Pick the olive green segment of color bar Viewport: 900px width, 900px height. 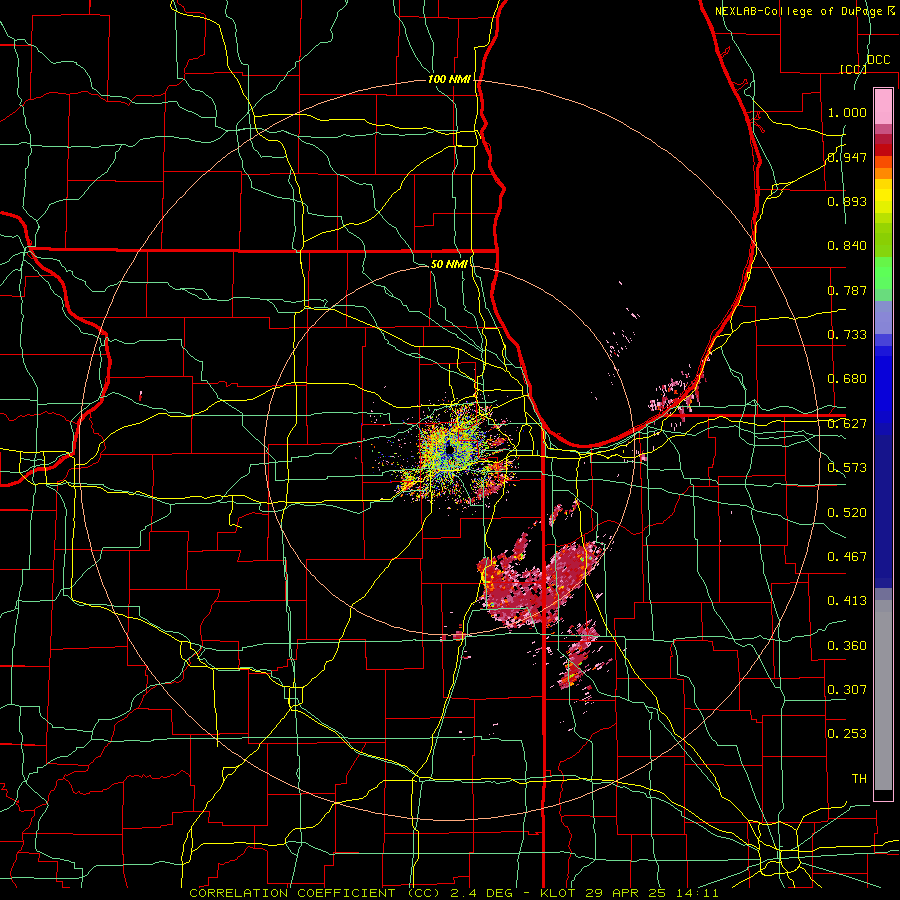(883, 239)
